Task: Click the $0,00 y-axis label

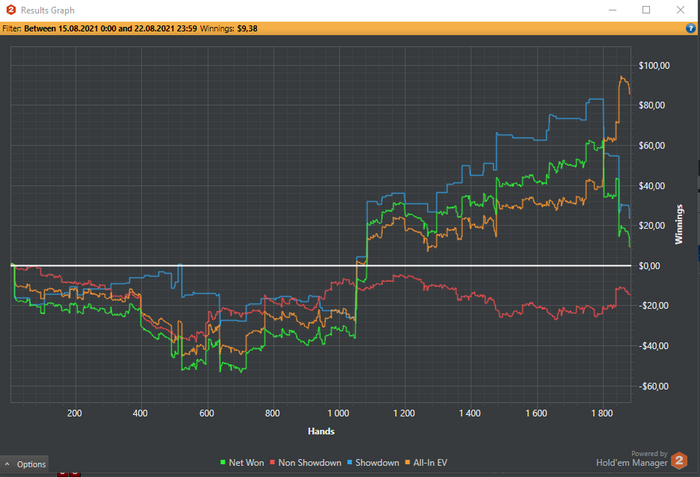Action: (x=650, y=266)
